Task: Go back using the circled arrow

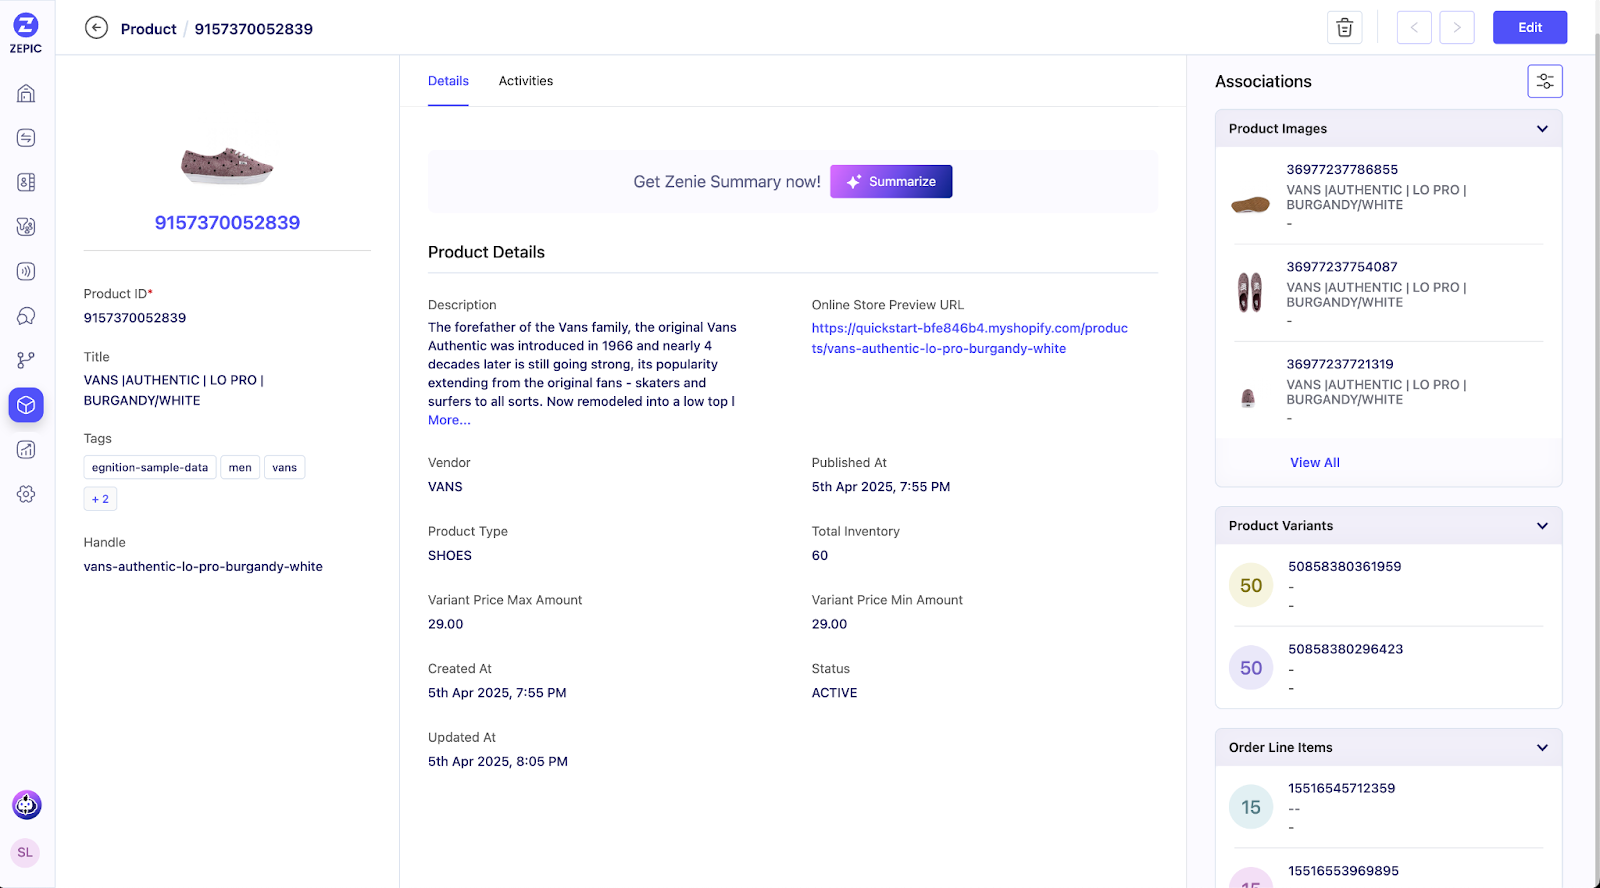Action: (x=96, y=28)
